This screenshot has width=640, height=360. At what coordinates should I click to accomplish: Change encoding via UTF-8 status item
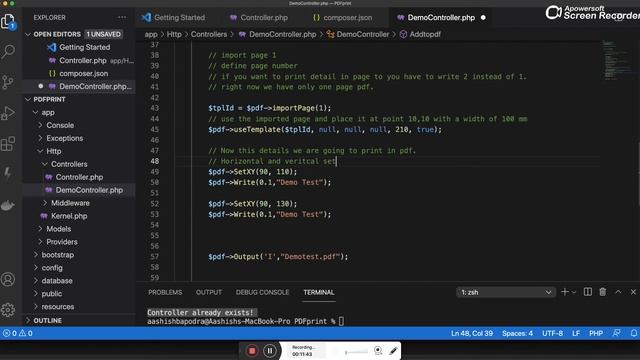coord(552,333)
